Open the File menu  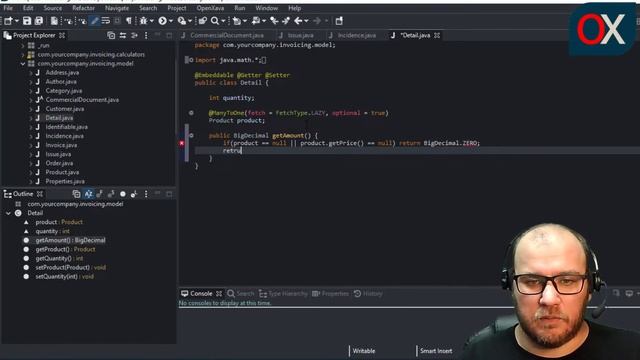pyautogui.click(x=8, y=8)
